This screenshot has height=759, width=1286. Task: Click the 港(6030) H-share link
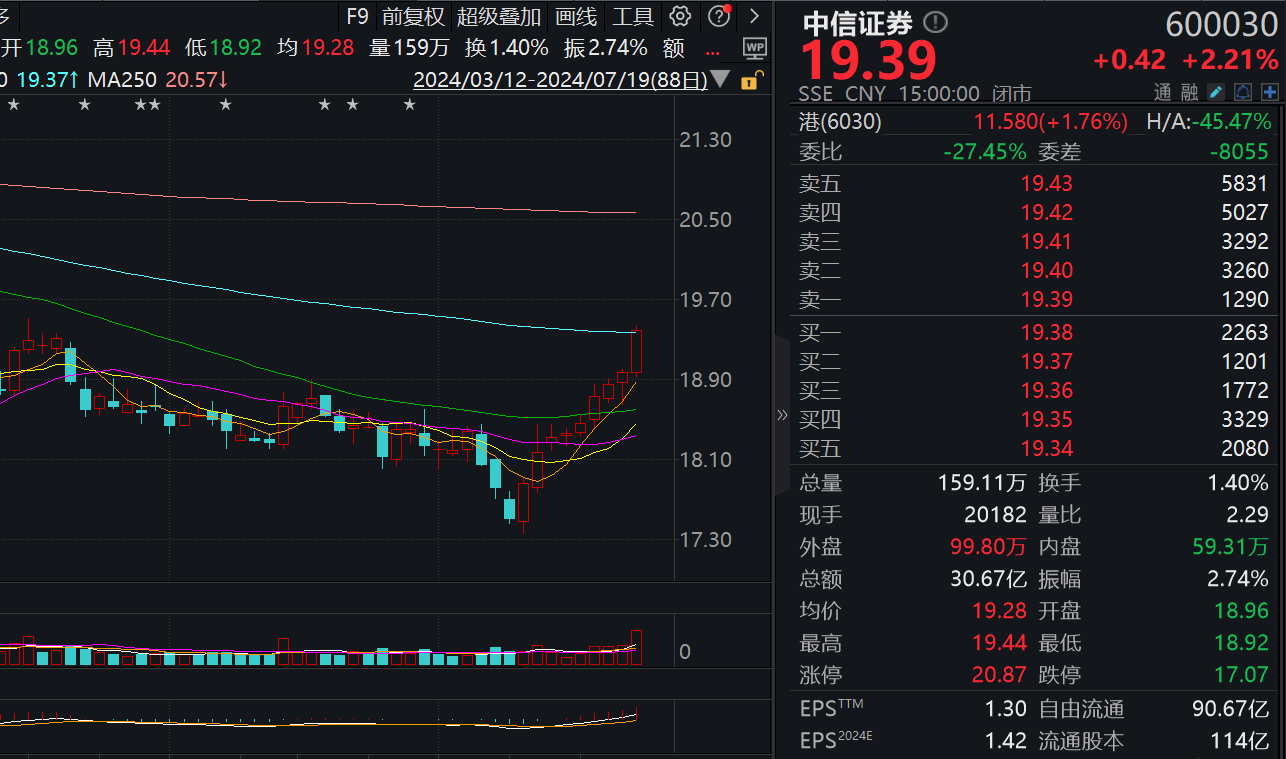tap(840, 122)
